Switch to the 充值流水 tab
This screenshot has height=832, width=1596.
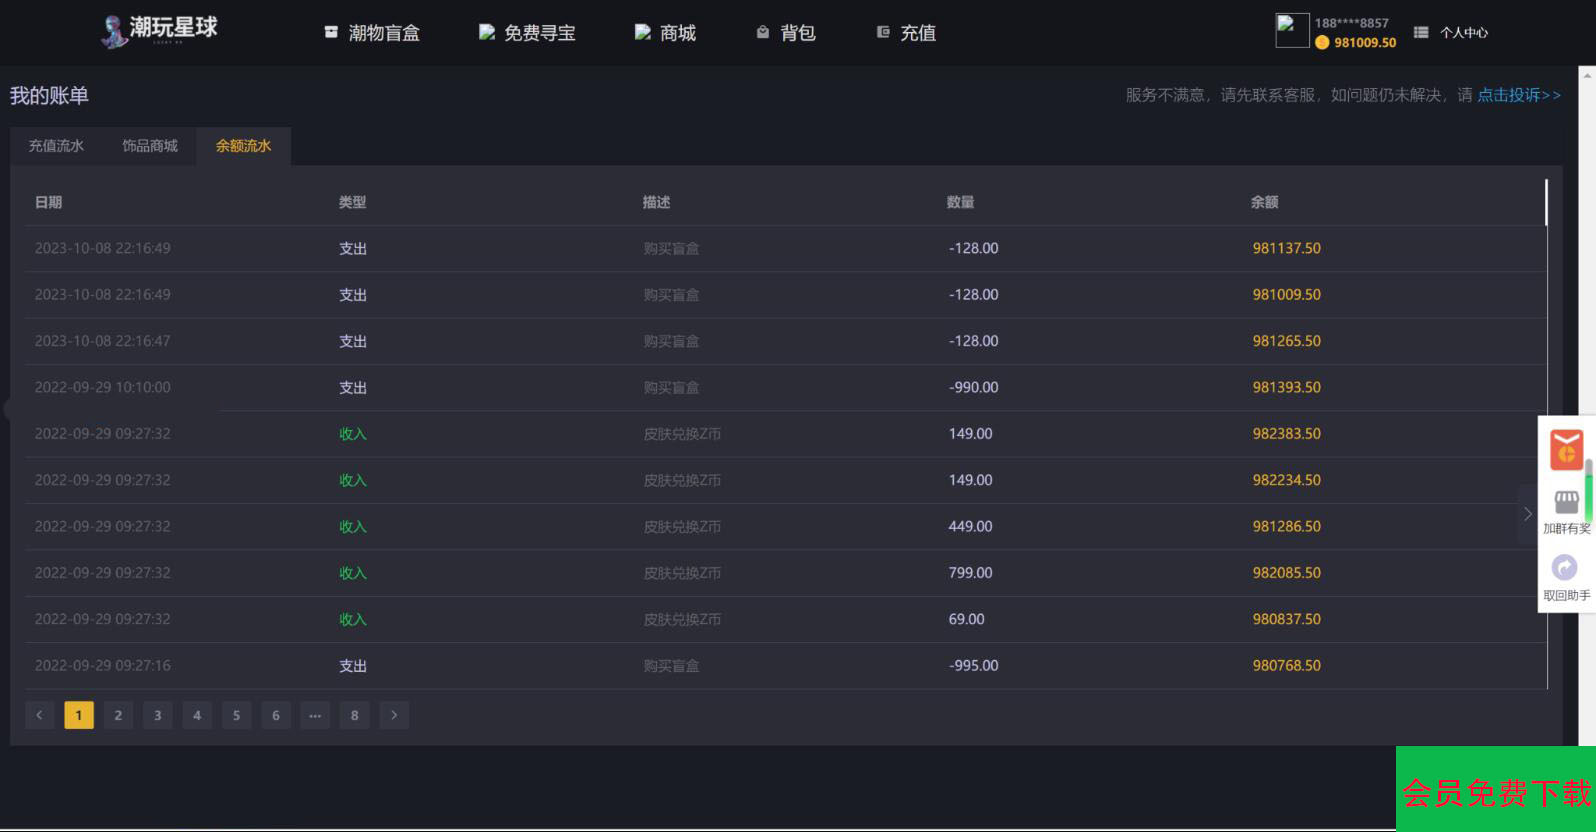56,146
